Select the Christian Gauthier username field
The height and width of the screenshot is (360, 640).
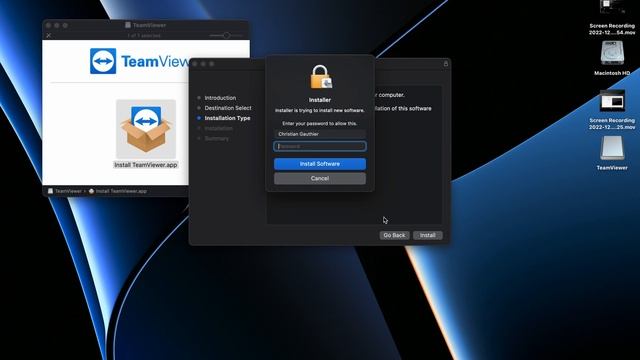click(320, 134)
